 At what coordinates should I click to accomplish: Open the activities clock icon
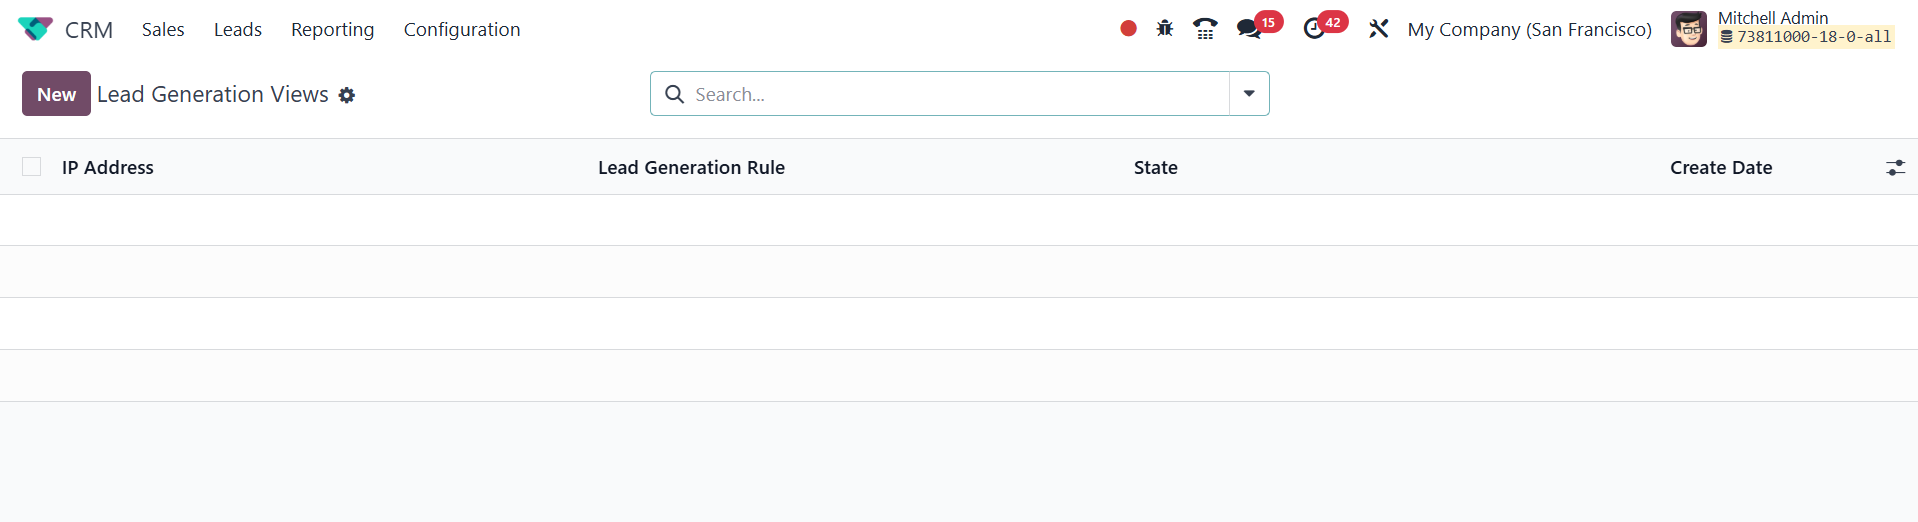pyautogui.click(x=1314, y=29)
